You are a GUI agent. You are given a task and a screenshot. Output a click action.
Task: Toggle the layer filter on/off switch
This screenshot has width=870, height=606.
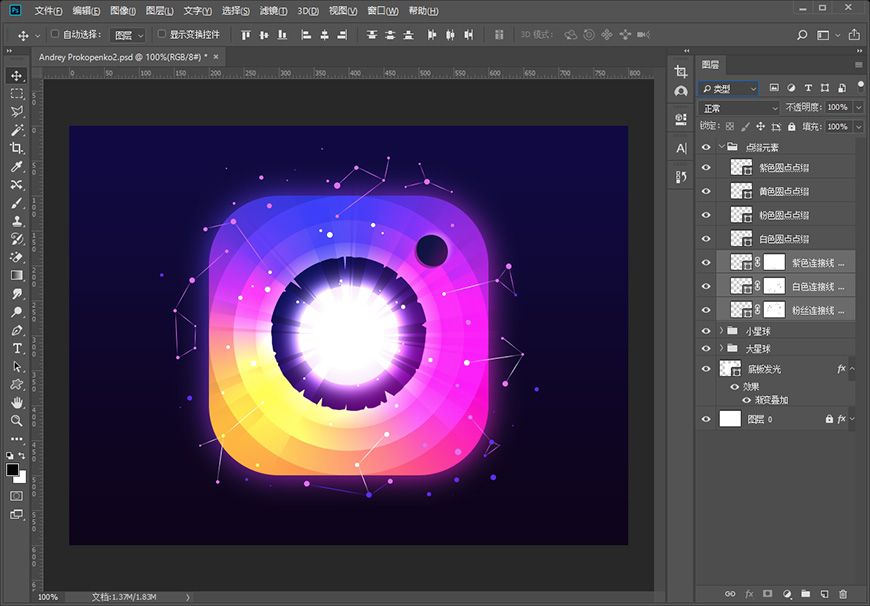861,86
